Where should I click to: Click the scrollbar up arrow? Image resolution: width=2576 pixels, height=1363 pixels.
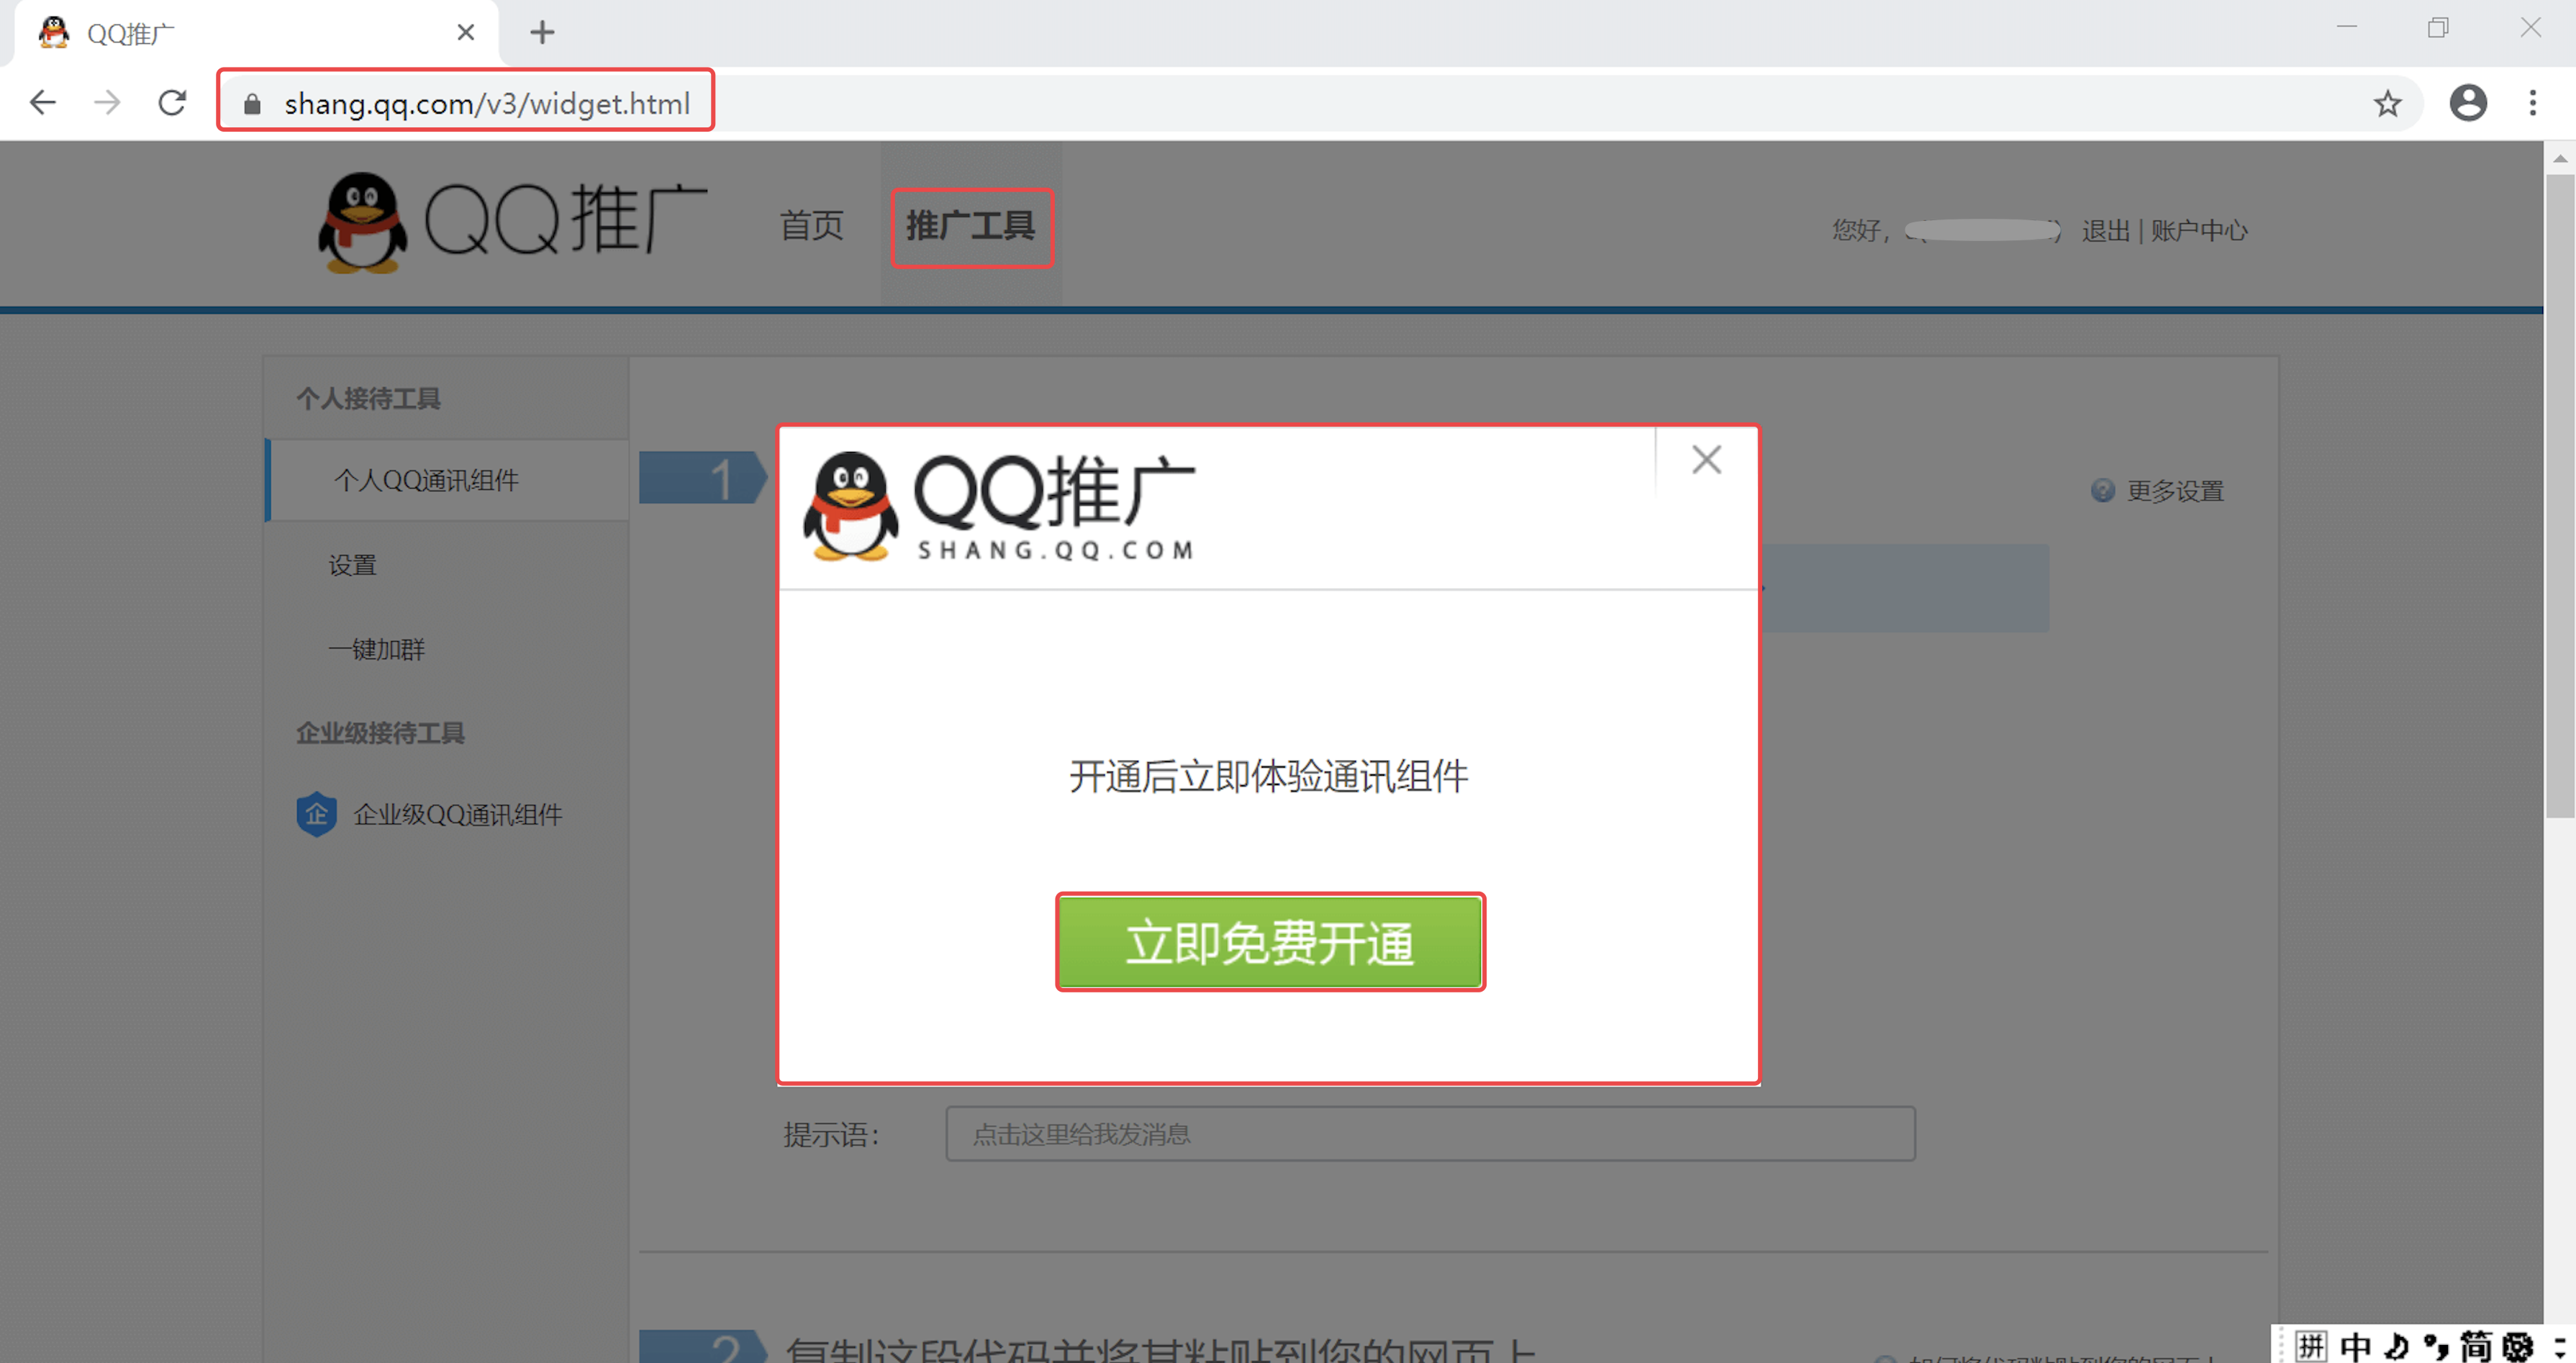[2559, 158]
